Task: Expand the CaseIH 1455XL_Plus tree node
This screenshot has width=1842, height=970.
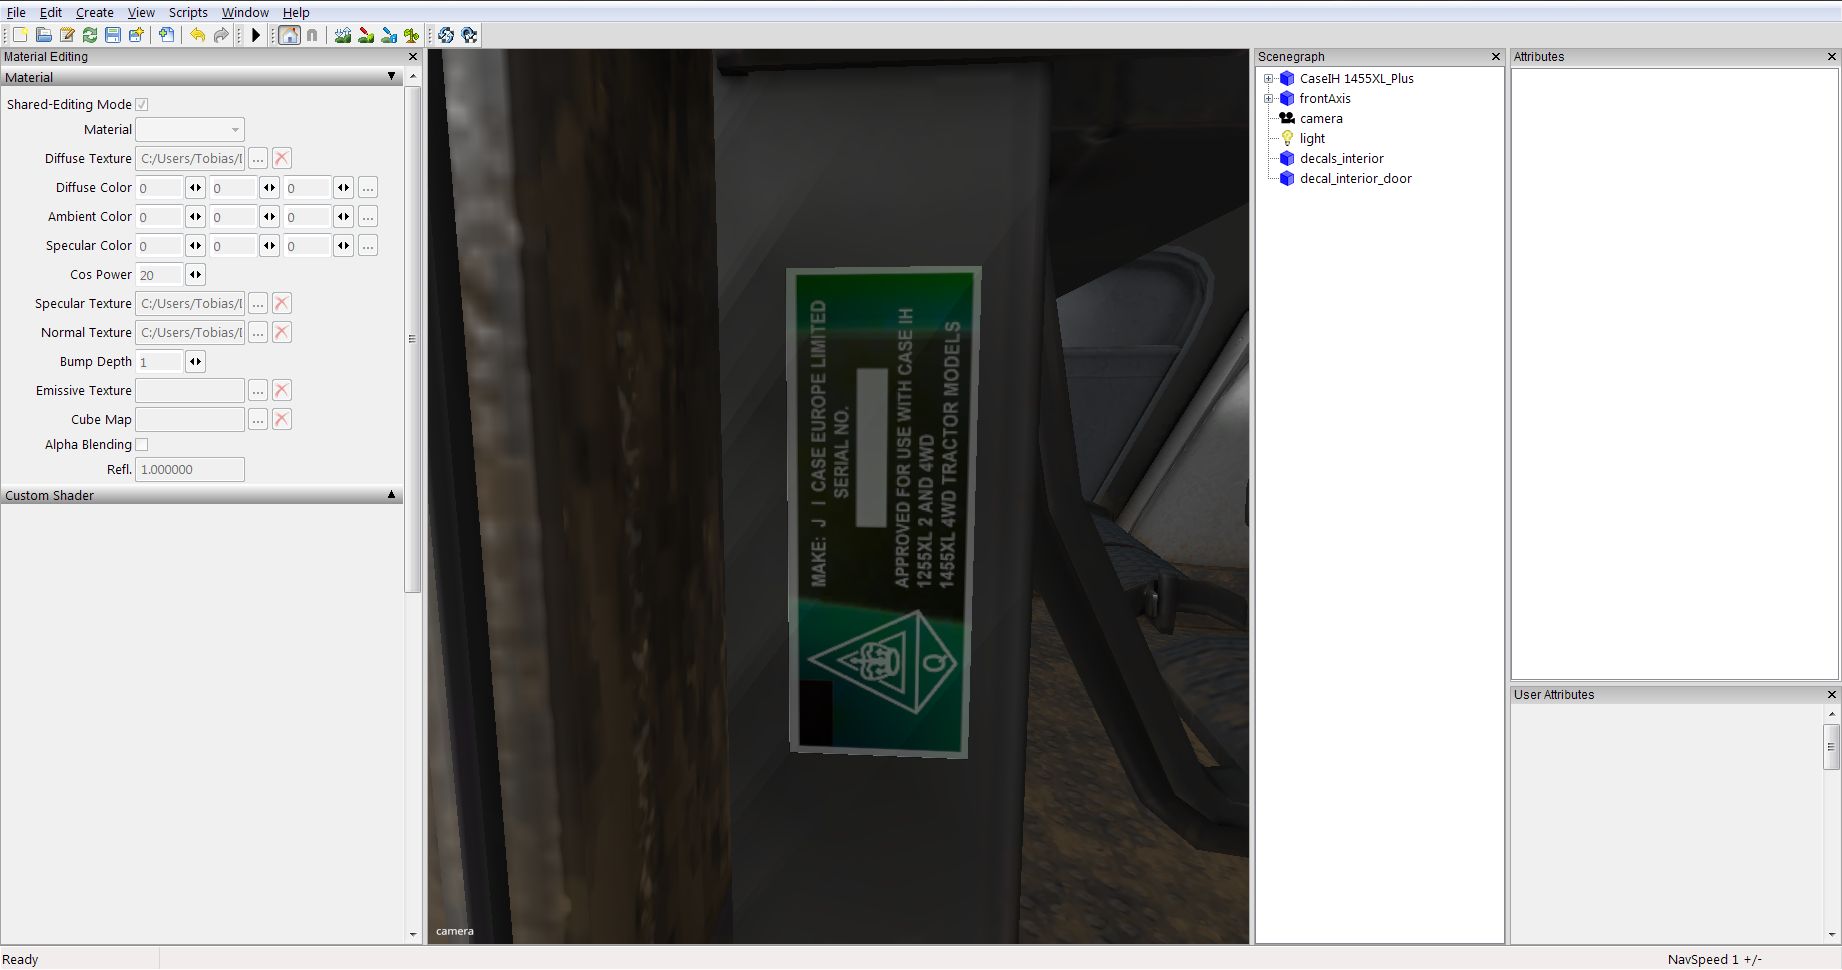Action: click(1269, 78)
